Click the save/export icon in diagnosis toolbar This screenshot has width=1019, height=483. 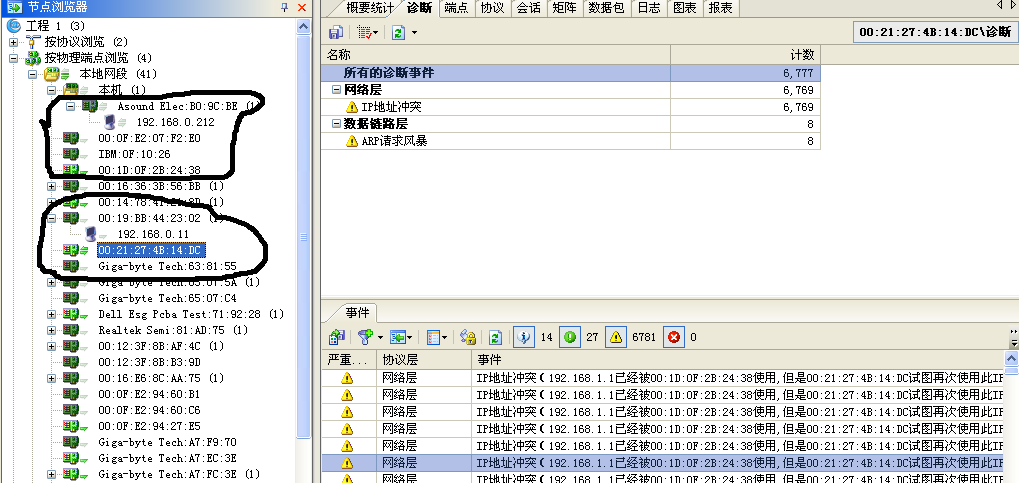click(x=336, y=33)
